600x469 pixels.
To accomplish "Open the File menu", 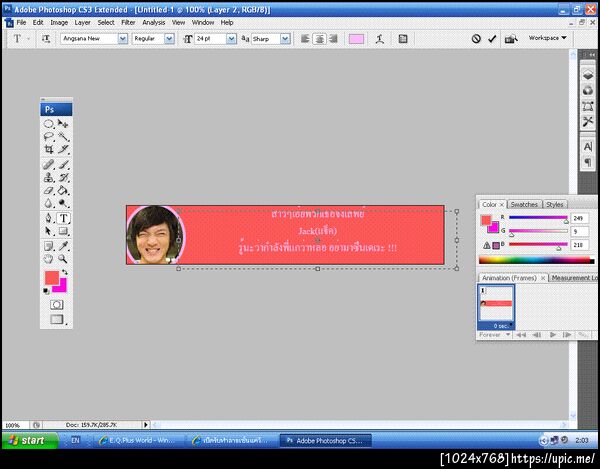I will point(21,23).
